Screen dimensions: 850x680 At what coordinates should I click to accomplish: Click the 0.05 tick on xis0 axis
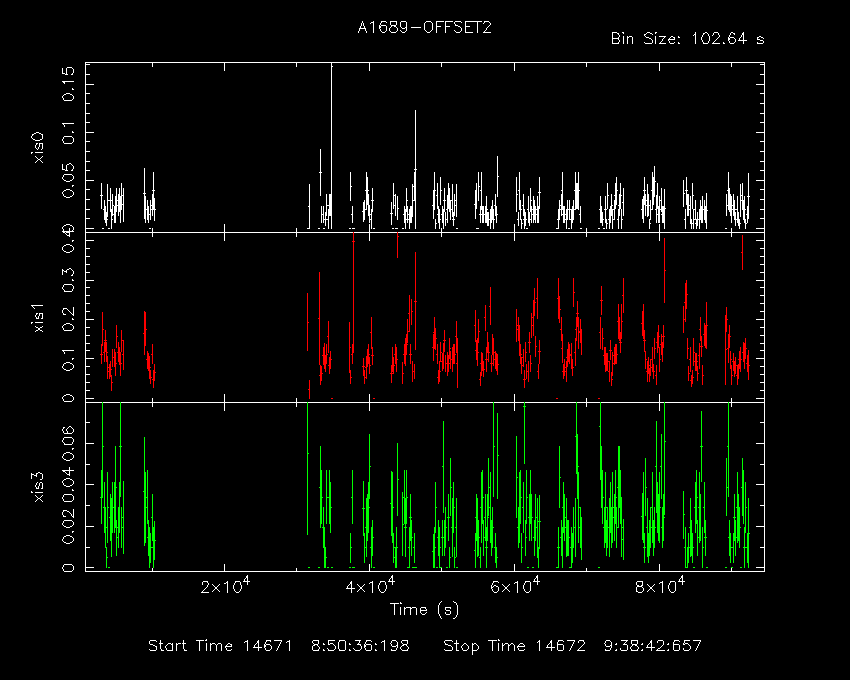point(69,180)
